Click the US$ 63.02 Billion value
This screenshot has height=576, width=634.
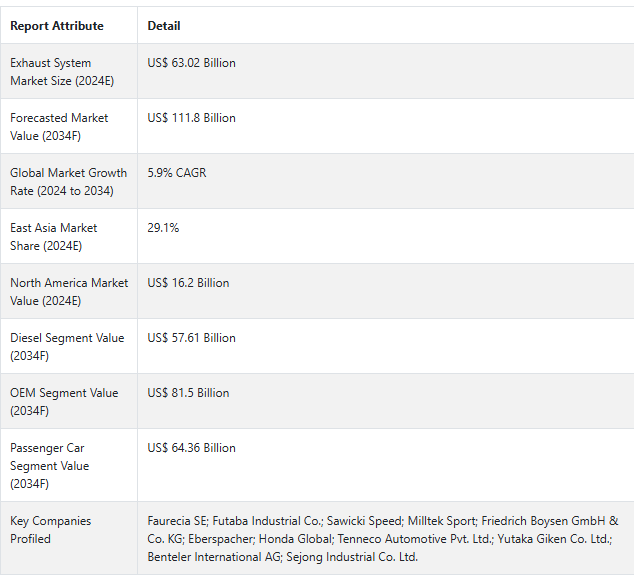[x=191, y=63]
